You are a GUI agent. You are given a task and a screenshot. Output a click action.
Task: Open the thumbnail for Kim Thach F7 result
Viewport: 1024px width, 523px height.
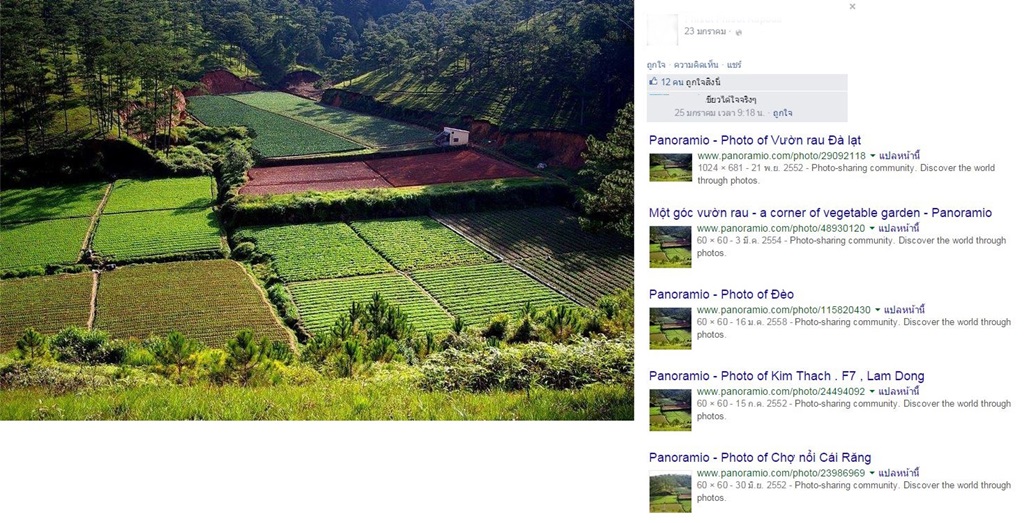pos(670,410)
